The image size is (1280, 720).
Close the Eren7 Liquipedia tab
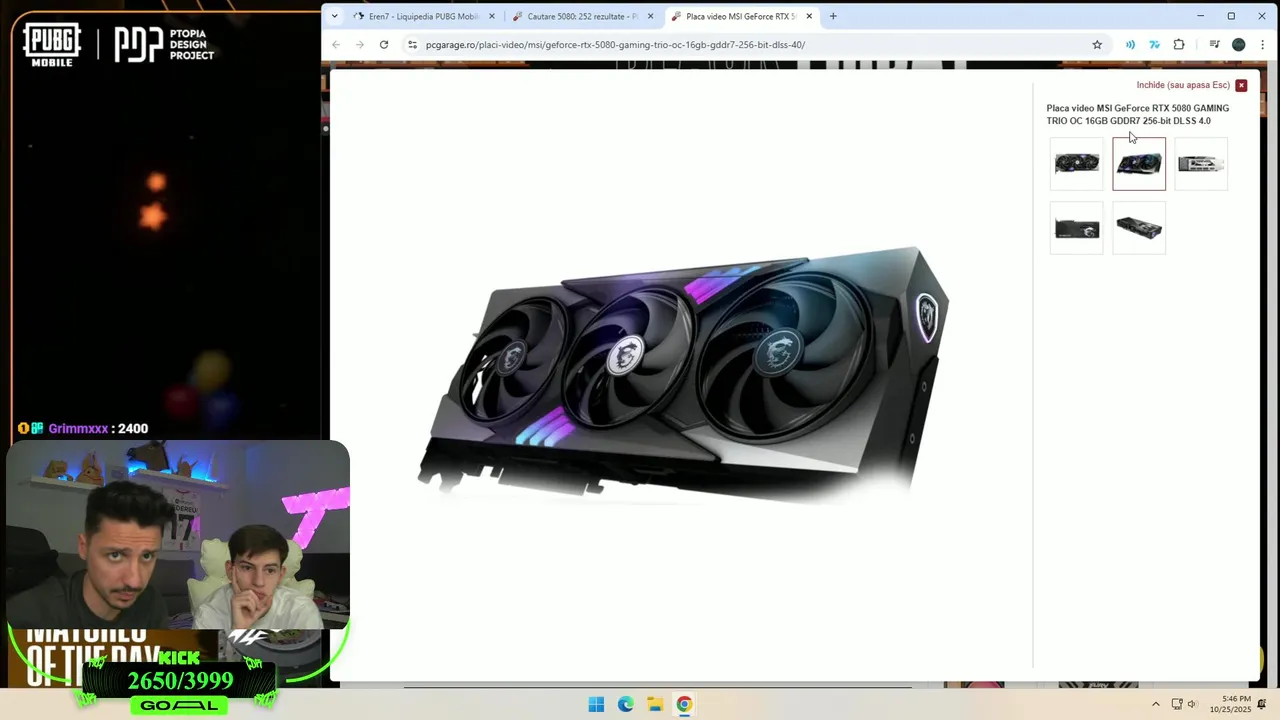[492, 16]
